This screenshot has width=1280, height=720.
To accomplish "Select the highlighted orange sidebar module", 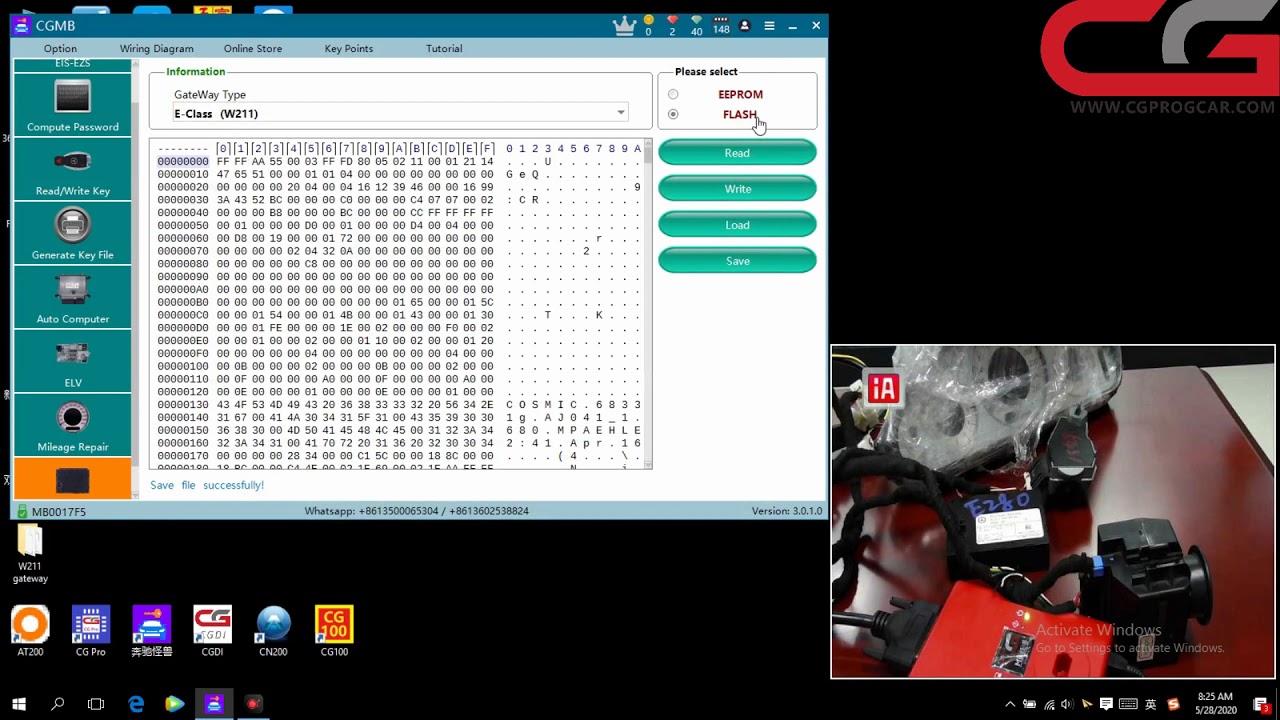I will (72, 478).
